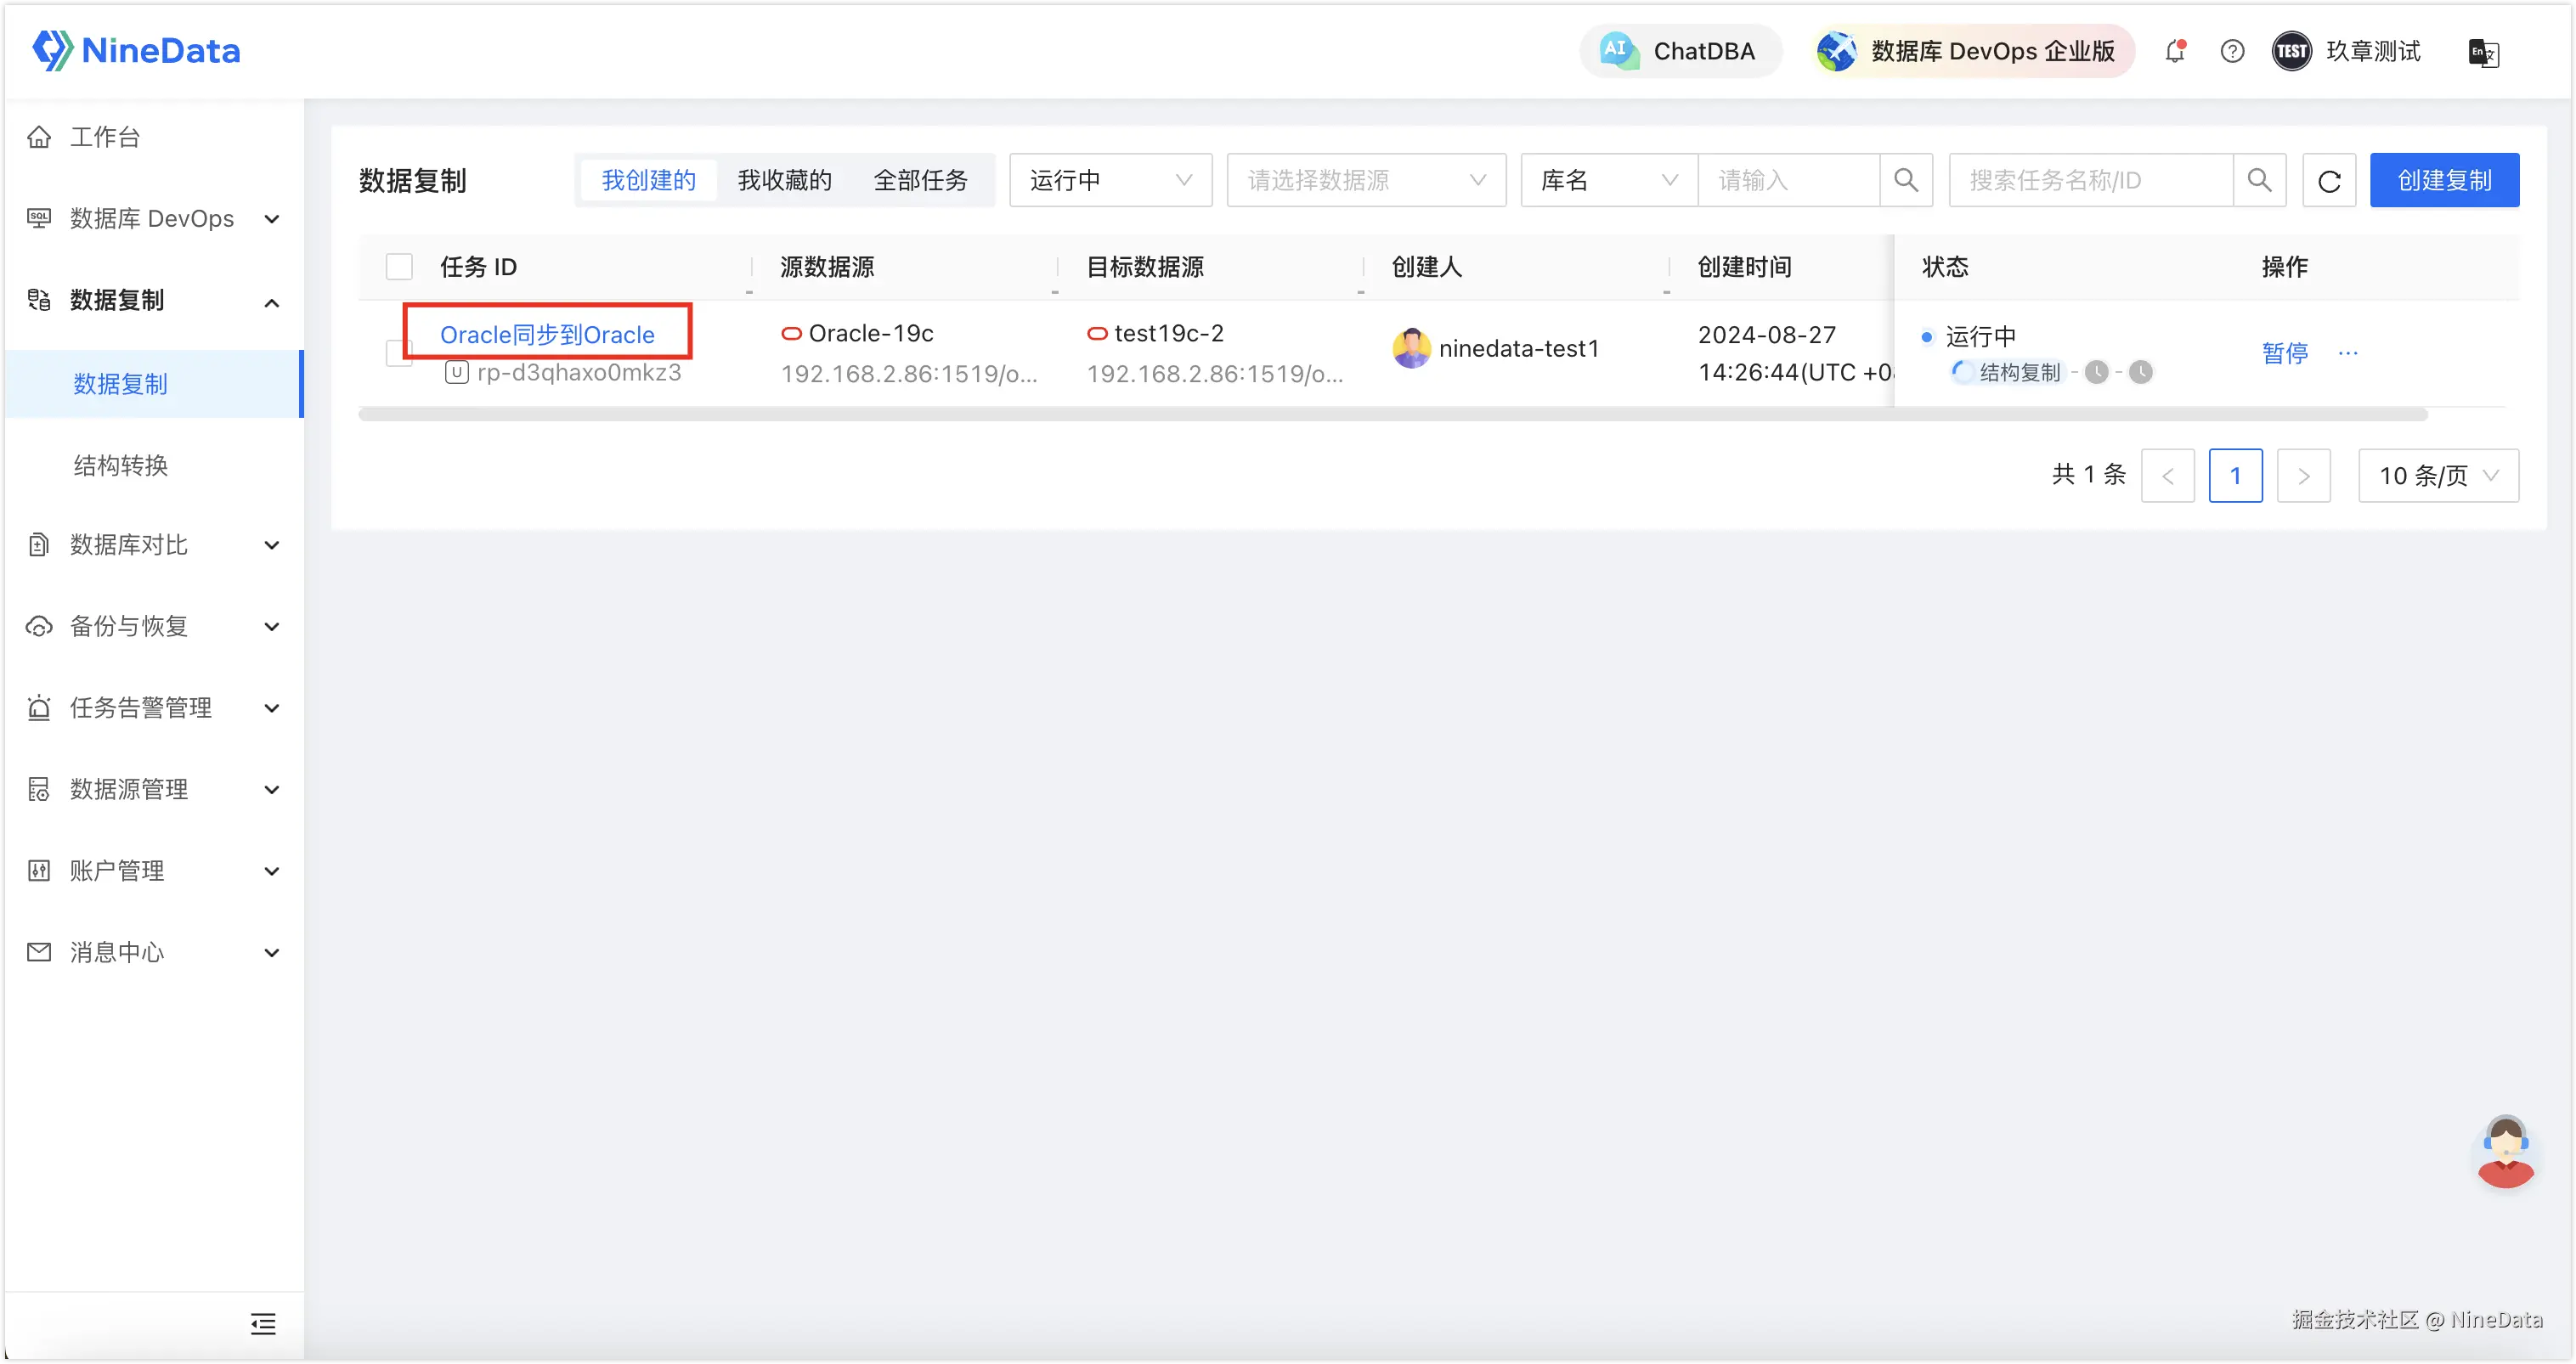Image resolution: width=2576 pixels, height=1364 pixels.
Task: Open the 请选择数据源 dropdown
Action: coord(1366,181)
